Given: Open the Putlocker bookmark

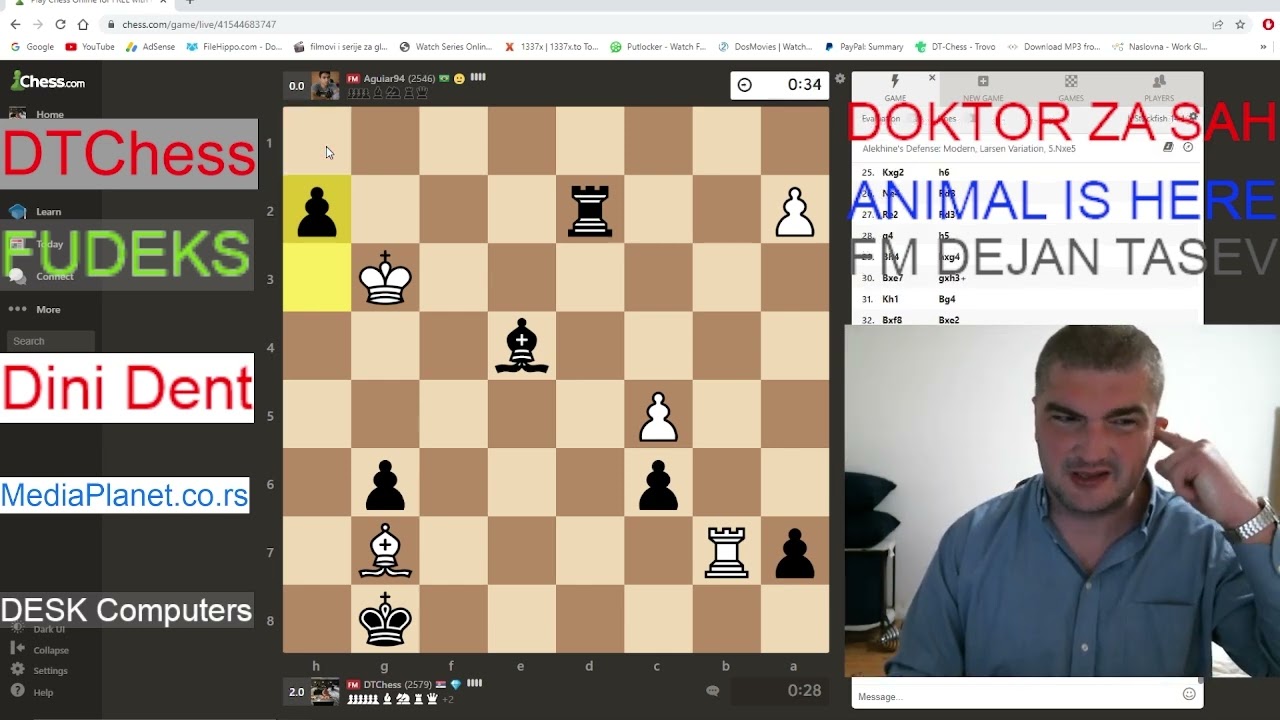Looking at the screenshot, I should 658,47.
